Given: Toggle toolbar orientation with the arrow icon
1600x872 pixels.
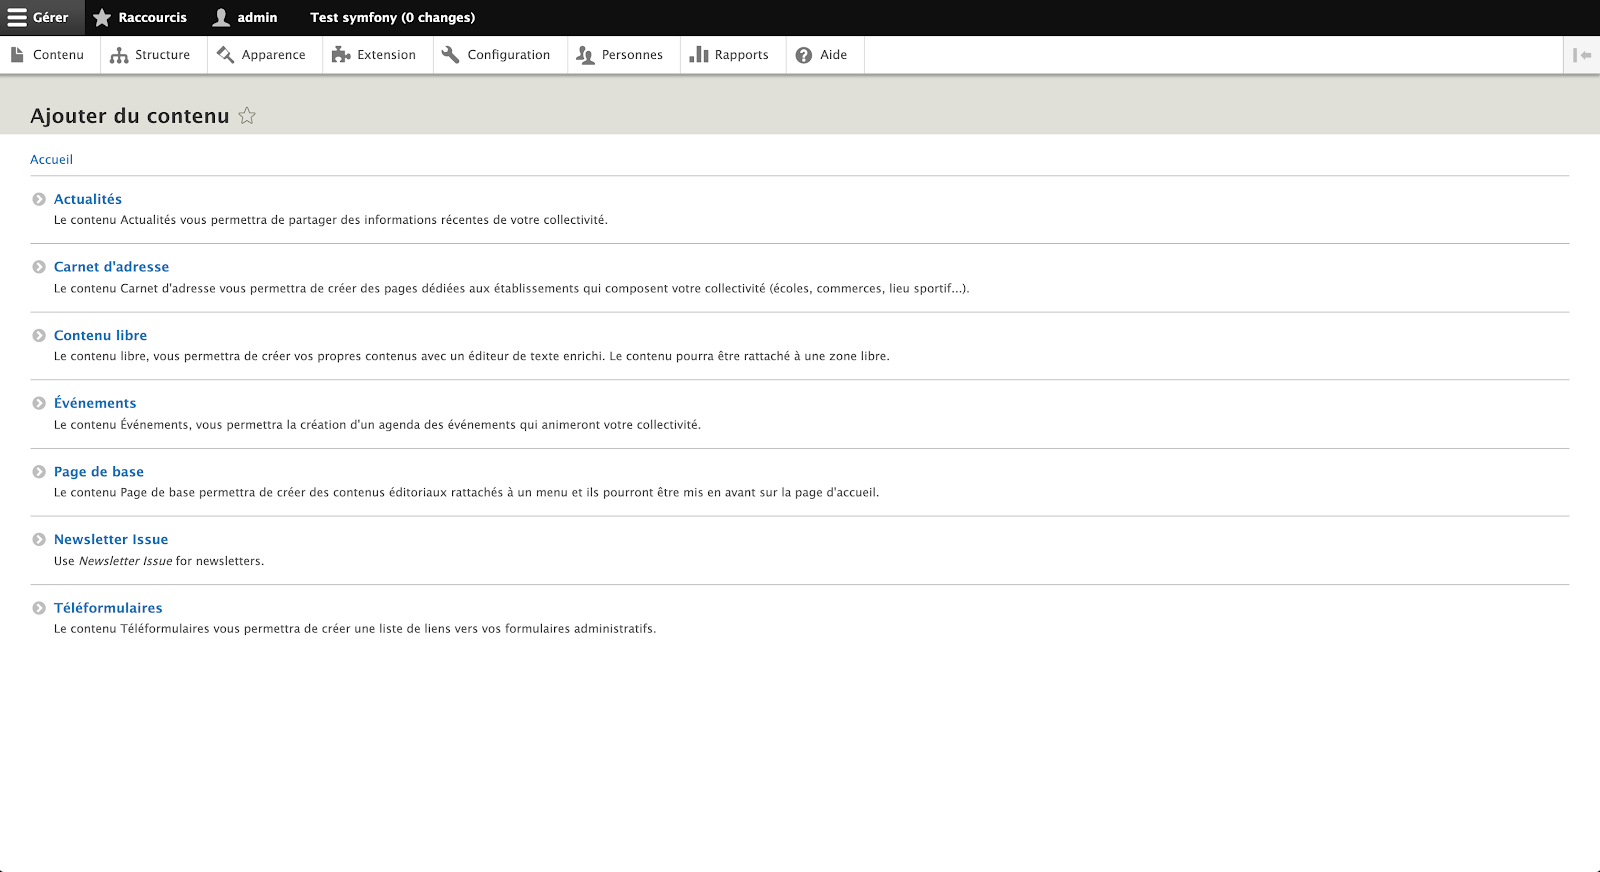Looking at the screenshot, I should click(x=1582, y=55).
